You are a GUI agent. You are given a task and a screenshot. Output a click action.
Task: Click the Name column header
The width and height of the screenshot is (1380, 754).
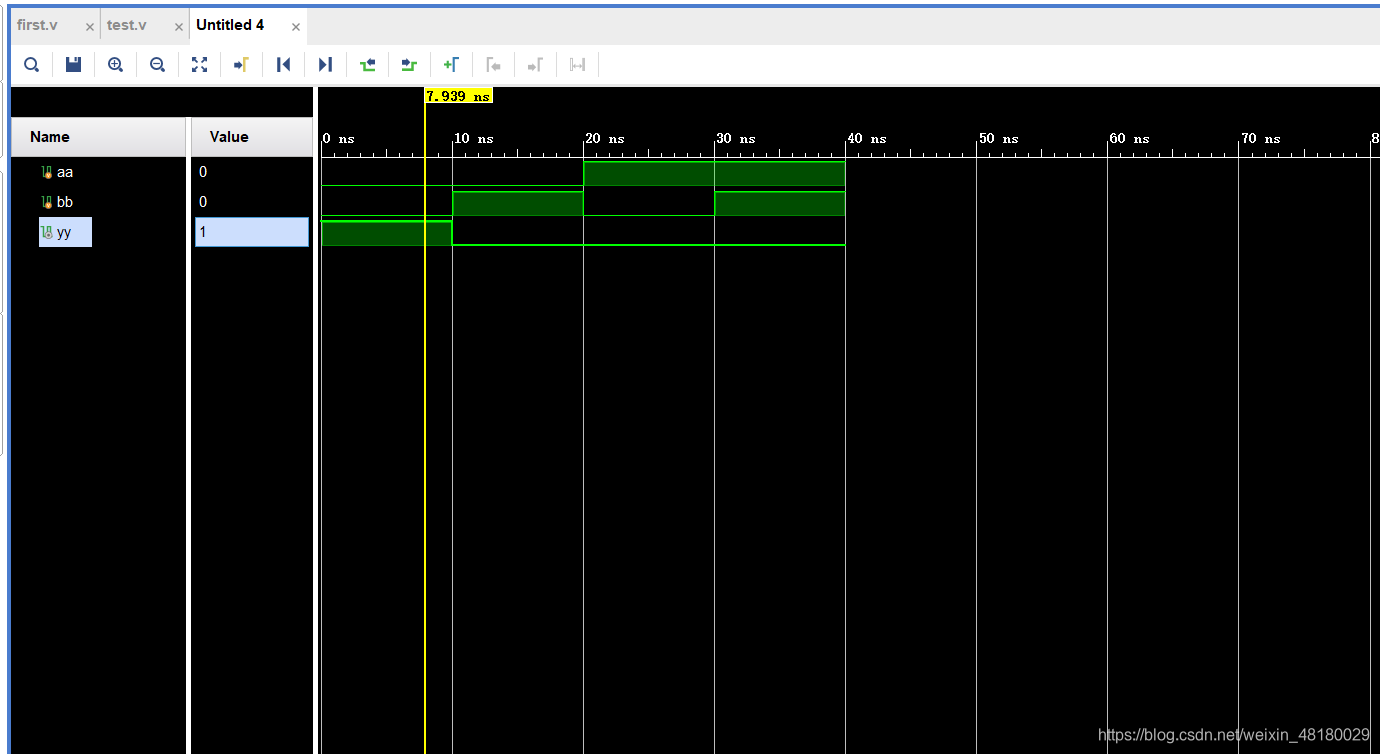[x=99, y=137]
